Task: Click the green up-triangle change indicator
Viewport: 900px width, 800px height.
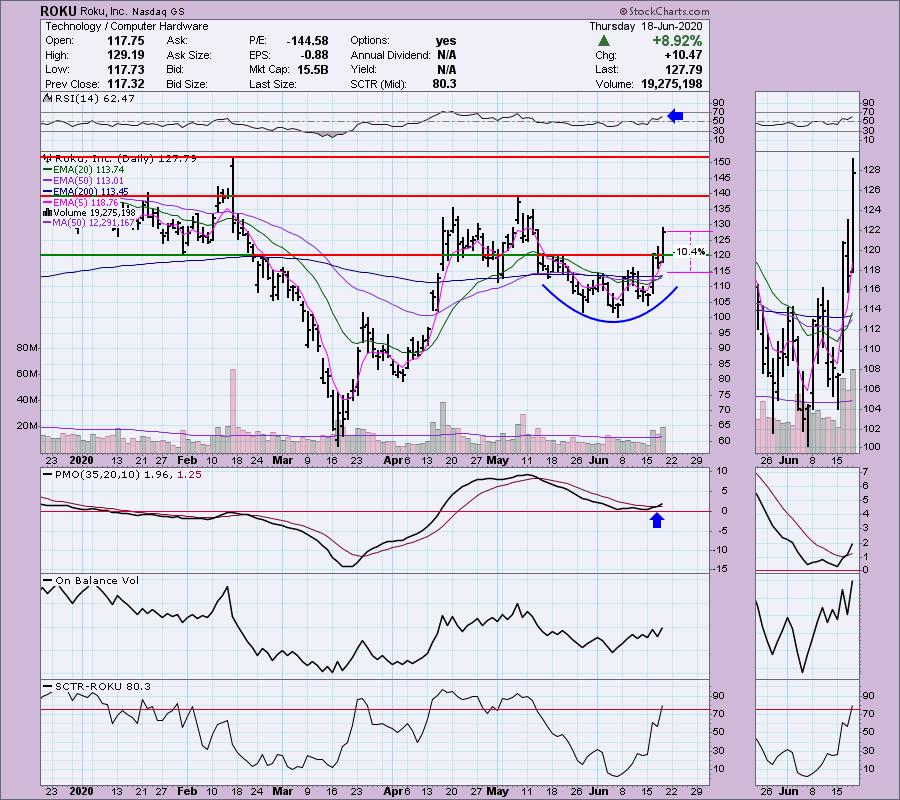Action: [603, 41]
